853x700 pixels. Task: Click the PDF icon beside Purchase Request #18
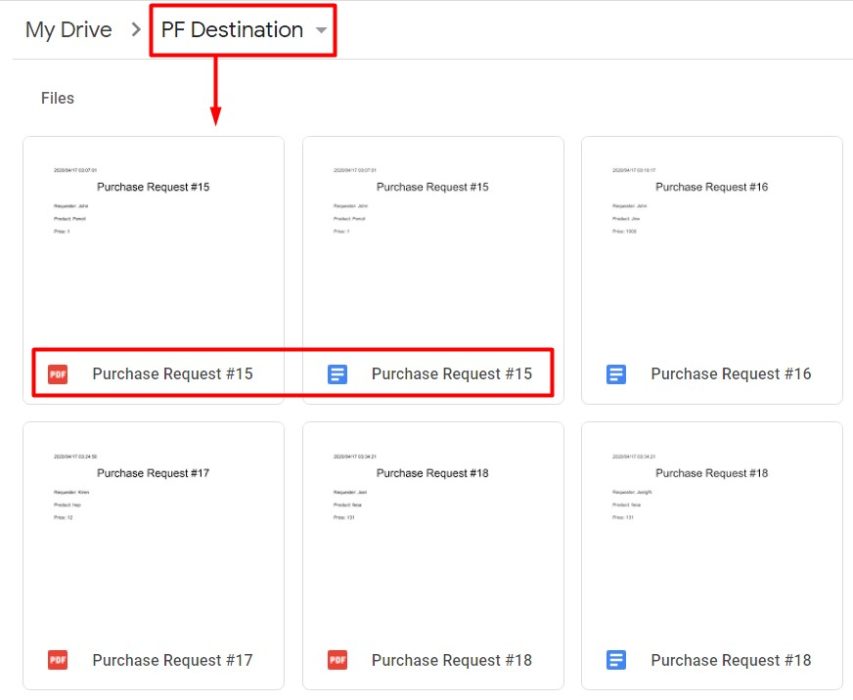337,660
